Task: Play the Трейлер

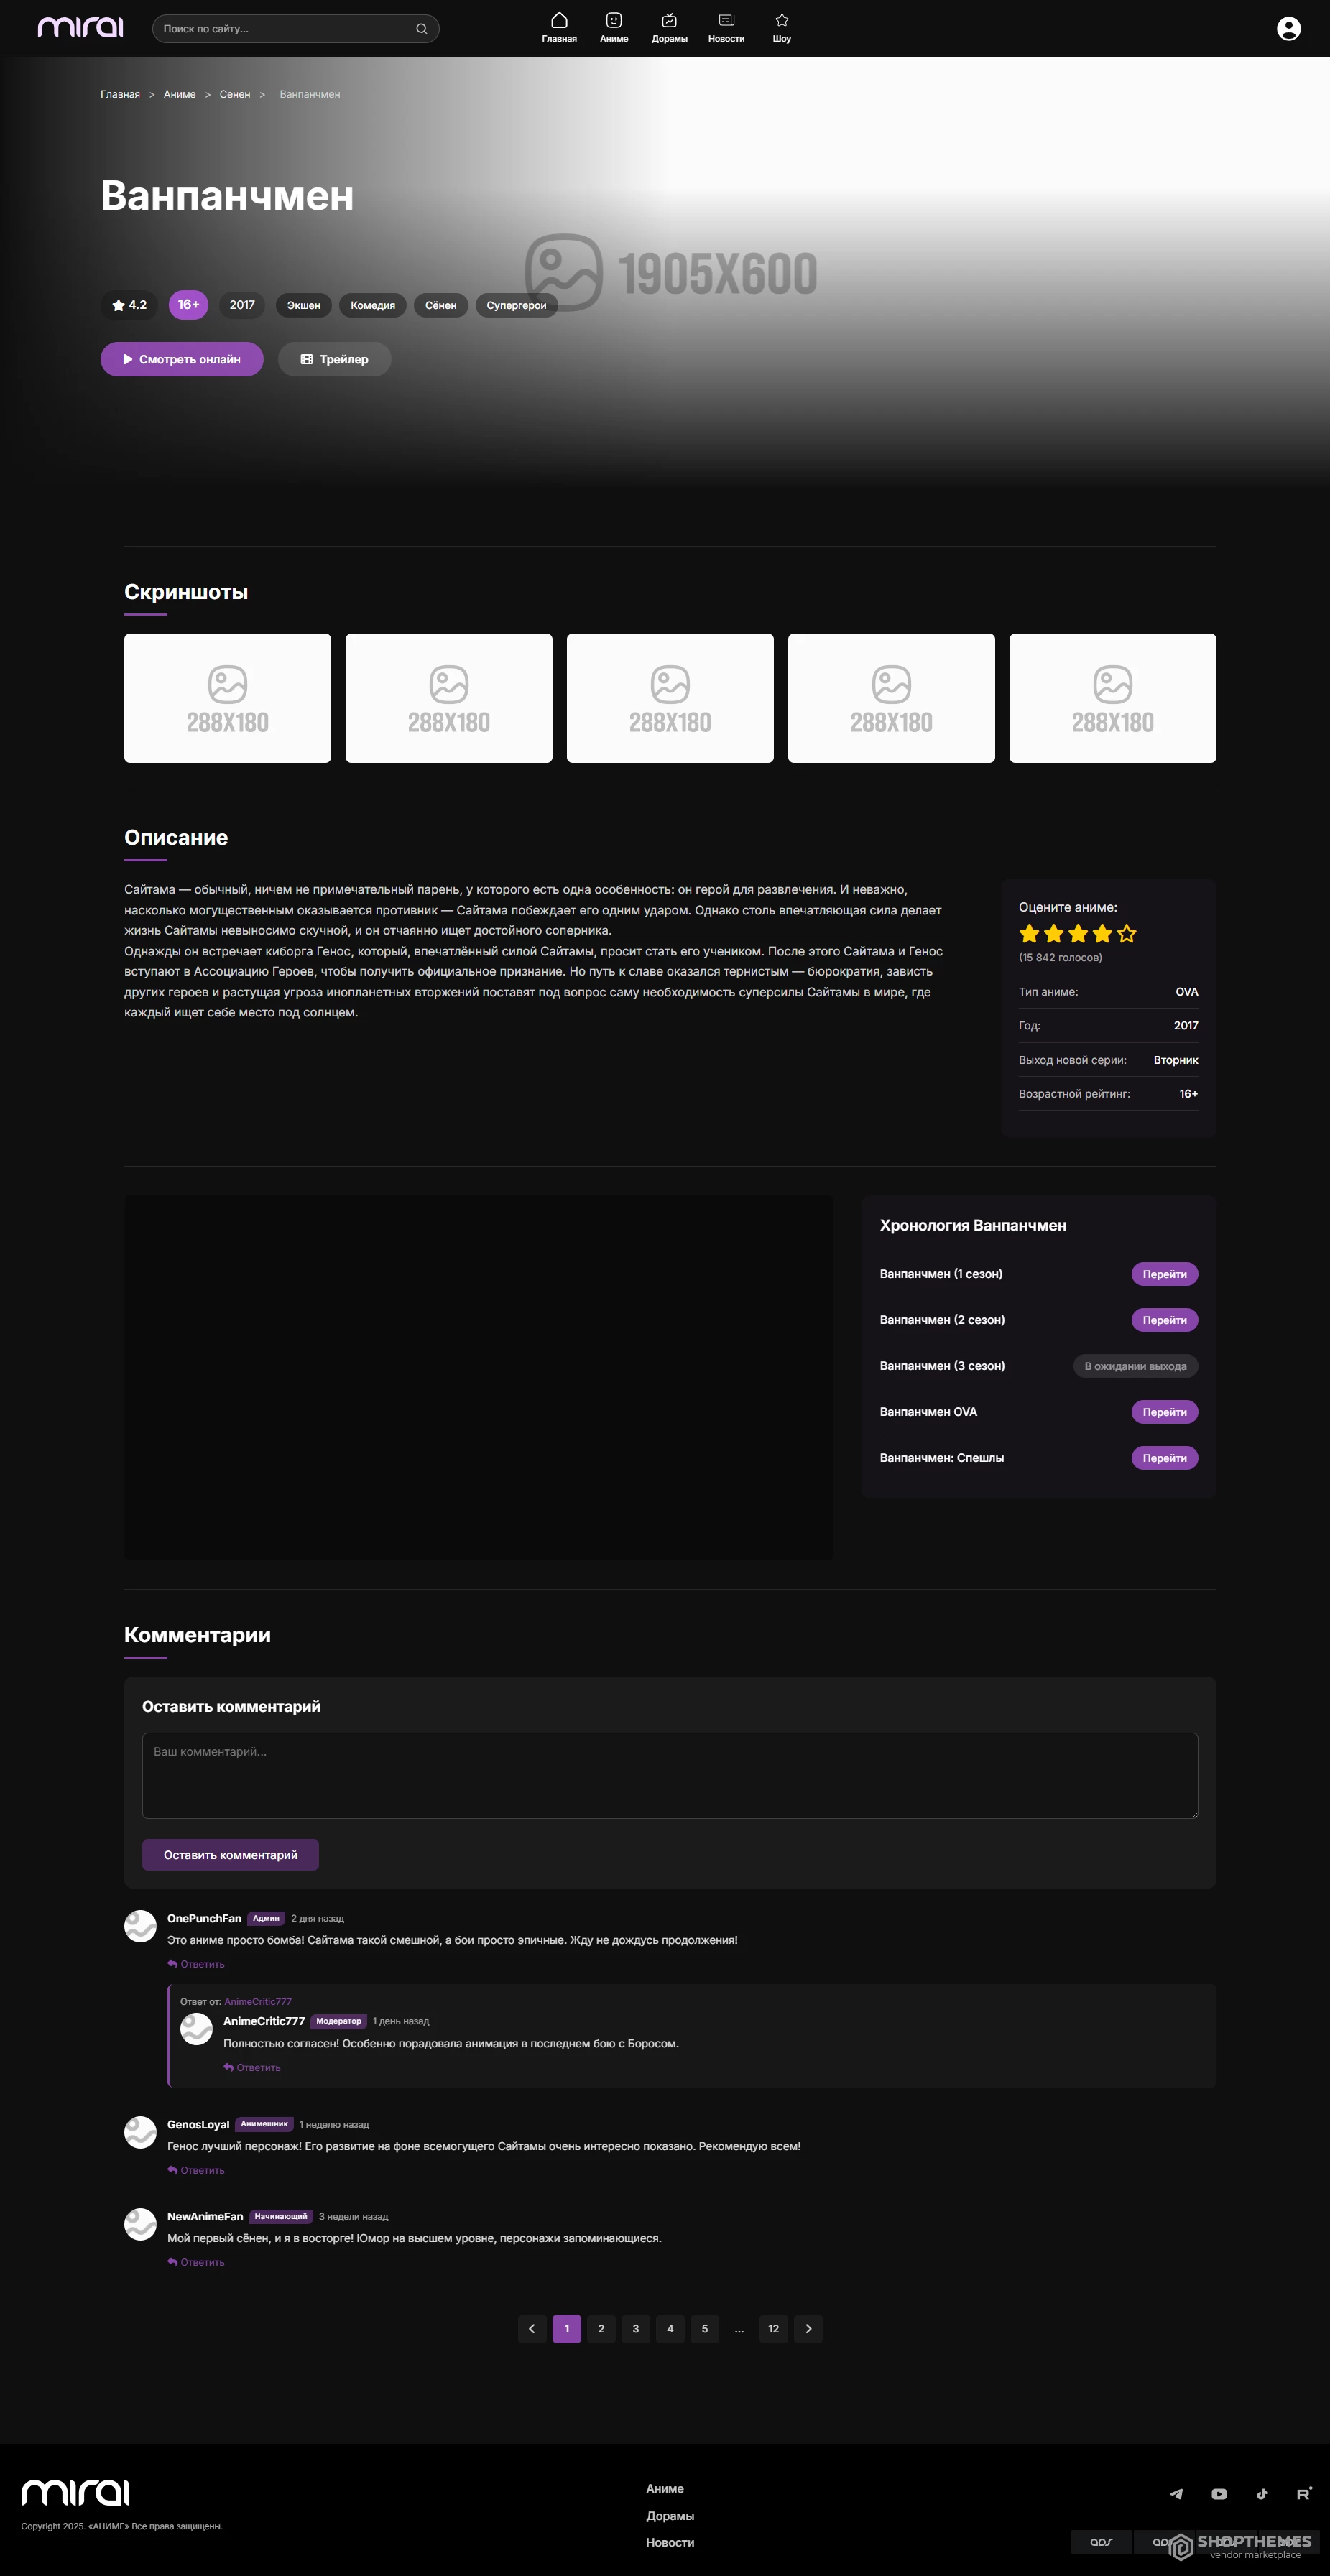Action: (334, 359)
